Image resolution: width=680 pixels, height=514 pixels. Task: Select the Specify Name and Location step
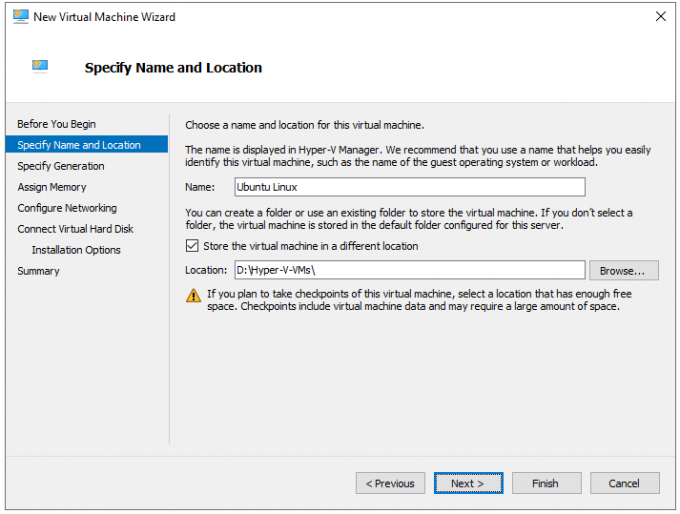tap(87, 144)
